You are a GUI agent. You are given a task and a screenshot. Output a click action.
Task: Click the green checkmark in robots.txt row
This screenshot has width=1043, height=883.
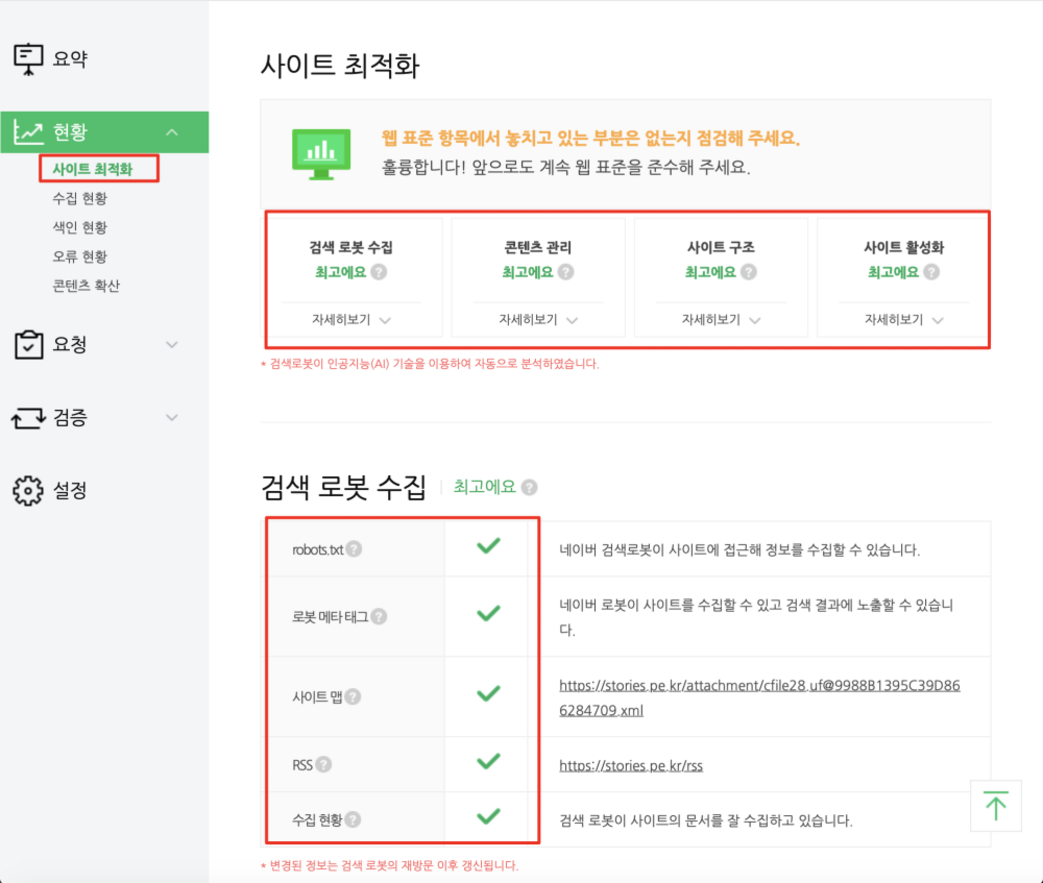pyautogui.click(x=488, y=546)
